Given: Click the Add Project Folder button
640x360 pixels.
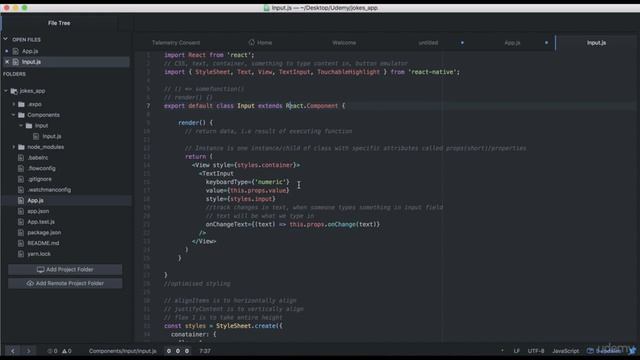Looking at the screenshot, I should 65,269.
